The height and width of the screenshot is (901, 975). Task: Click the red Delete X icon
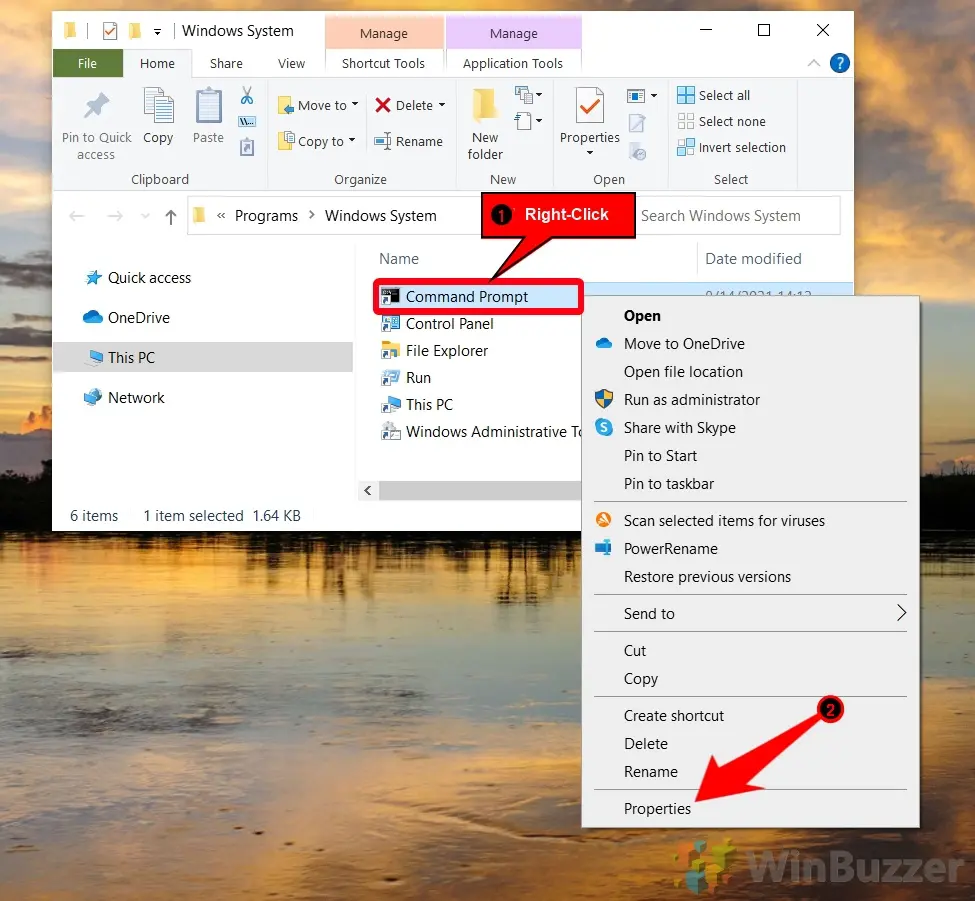click(383, 105)
